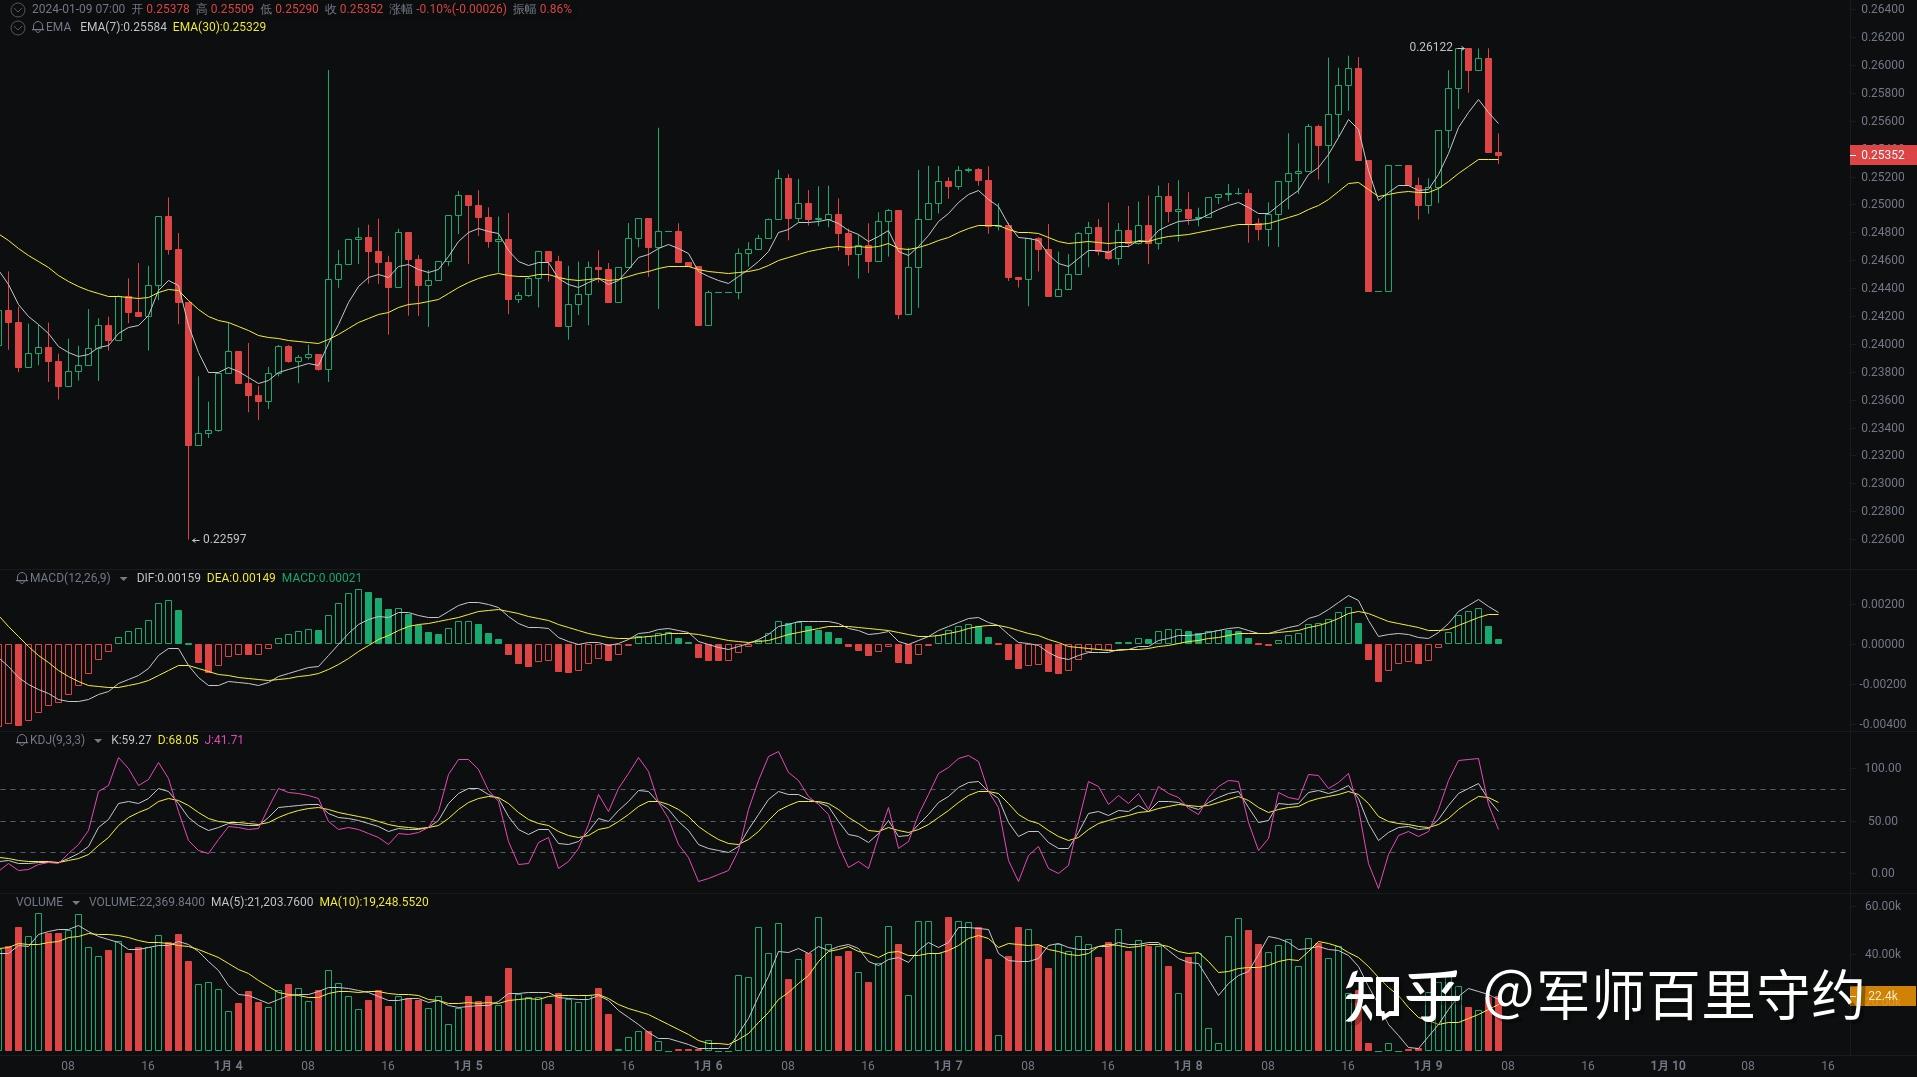Click the volume axis 60.00k label
The image size is (1917, 1077).
(1882, 906)
